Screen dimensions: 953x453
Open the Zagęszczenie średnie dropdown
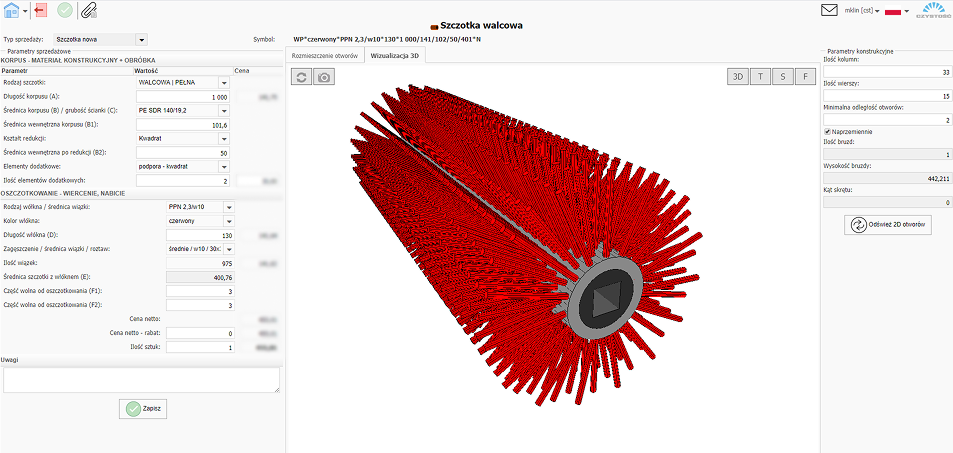click(229, 249)
